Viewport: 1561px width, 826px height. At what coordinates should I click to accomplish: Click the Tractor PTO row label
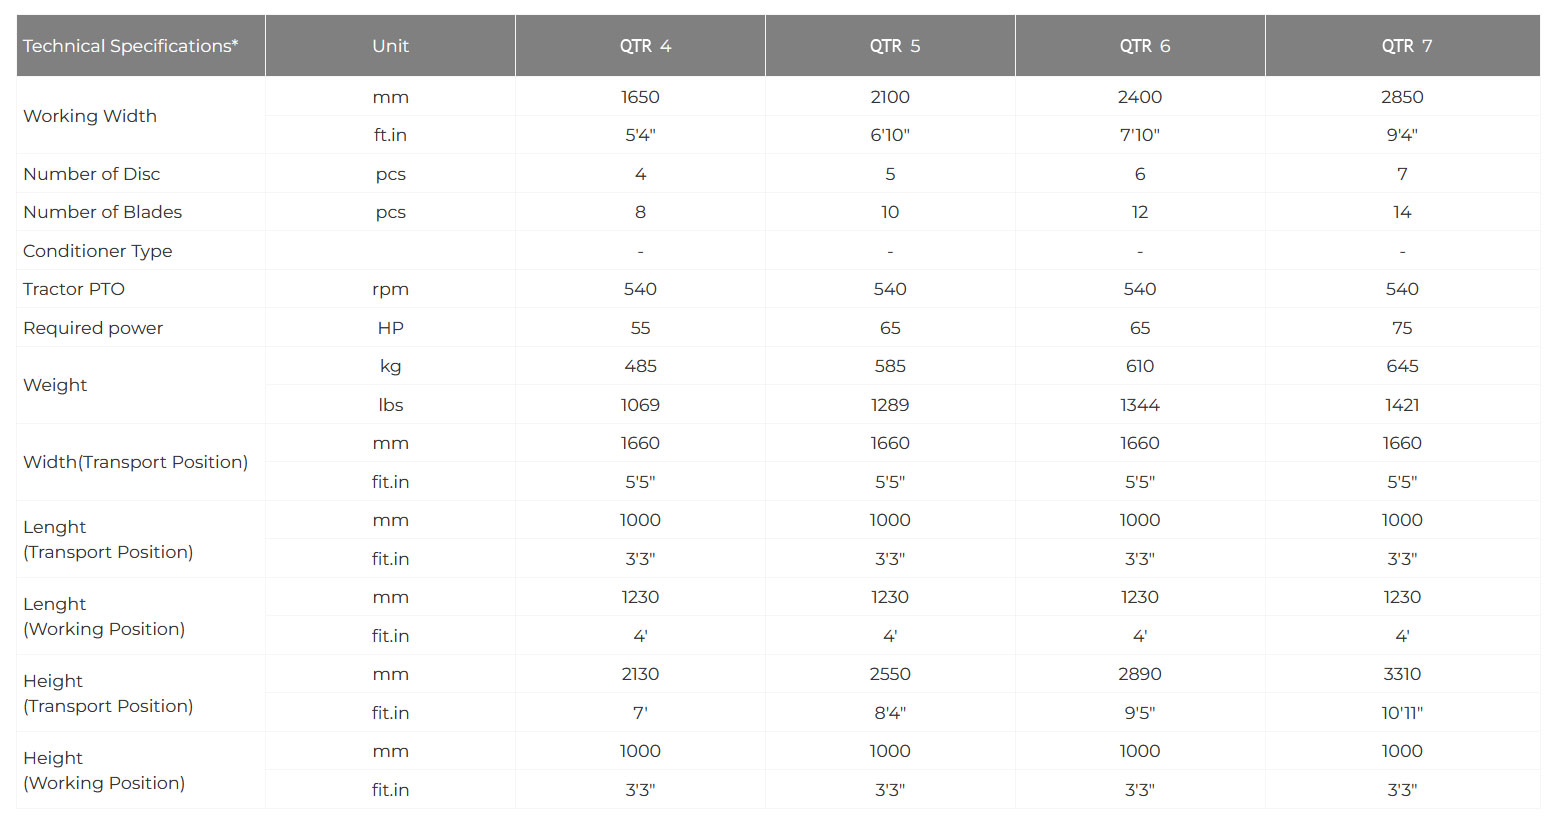(74, 289)
